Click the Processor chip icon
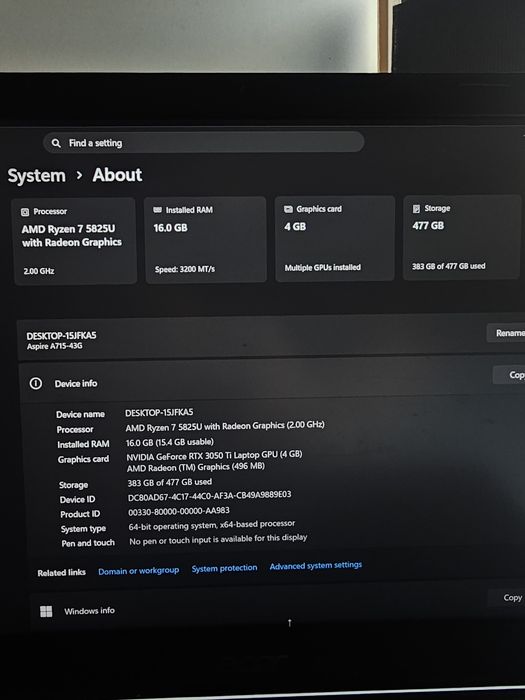This screenshot has height=700, width=525. coord(25,212)
